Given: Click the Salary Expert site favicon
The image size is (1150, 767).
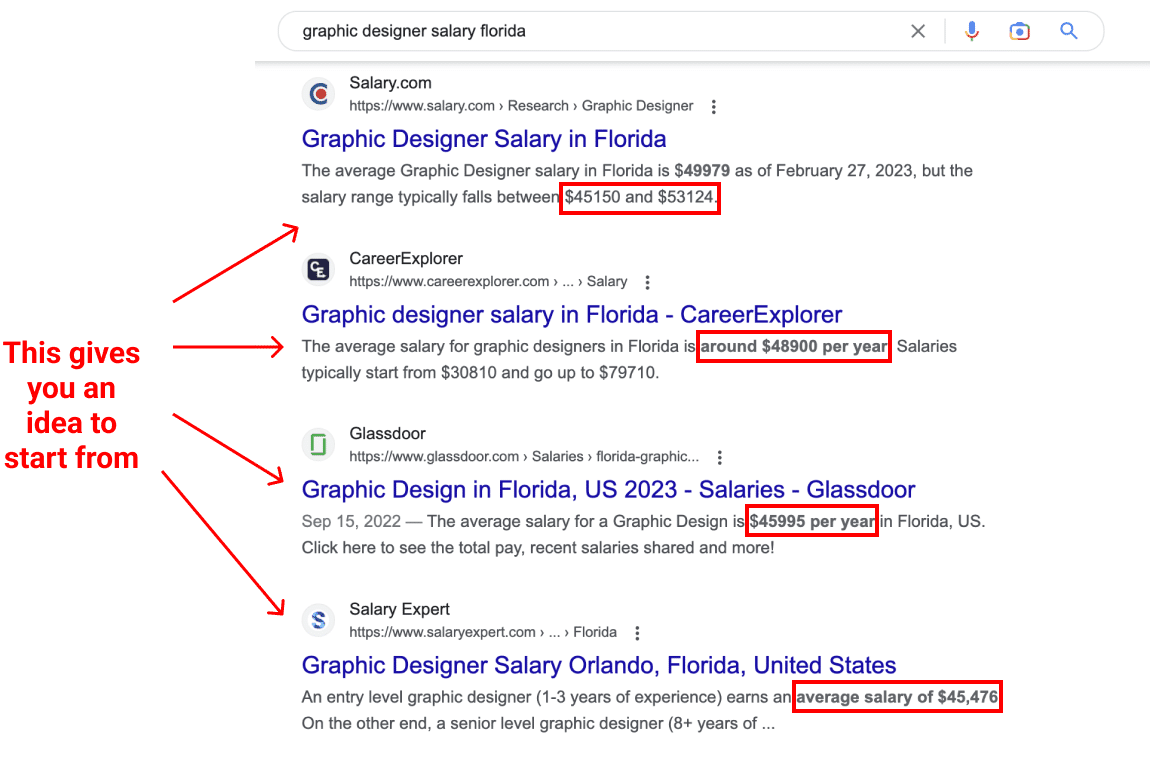Looking at the screenshot, I should (318, 620).
